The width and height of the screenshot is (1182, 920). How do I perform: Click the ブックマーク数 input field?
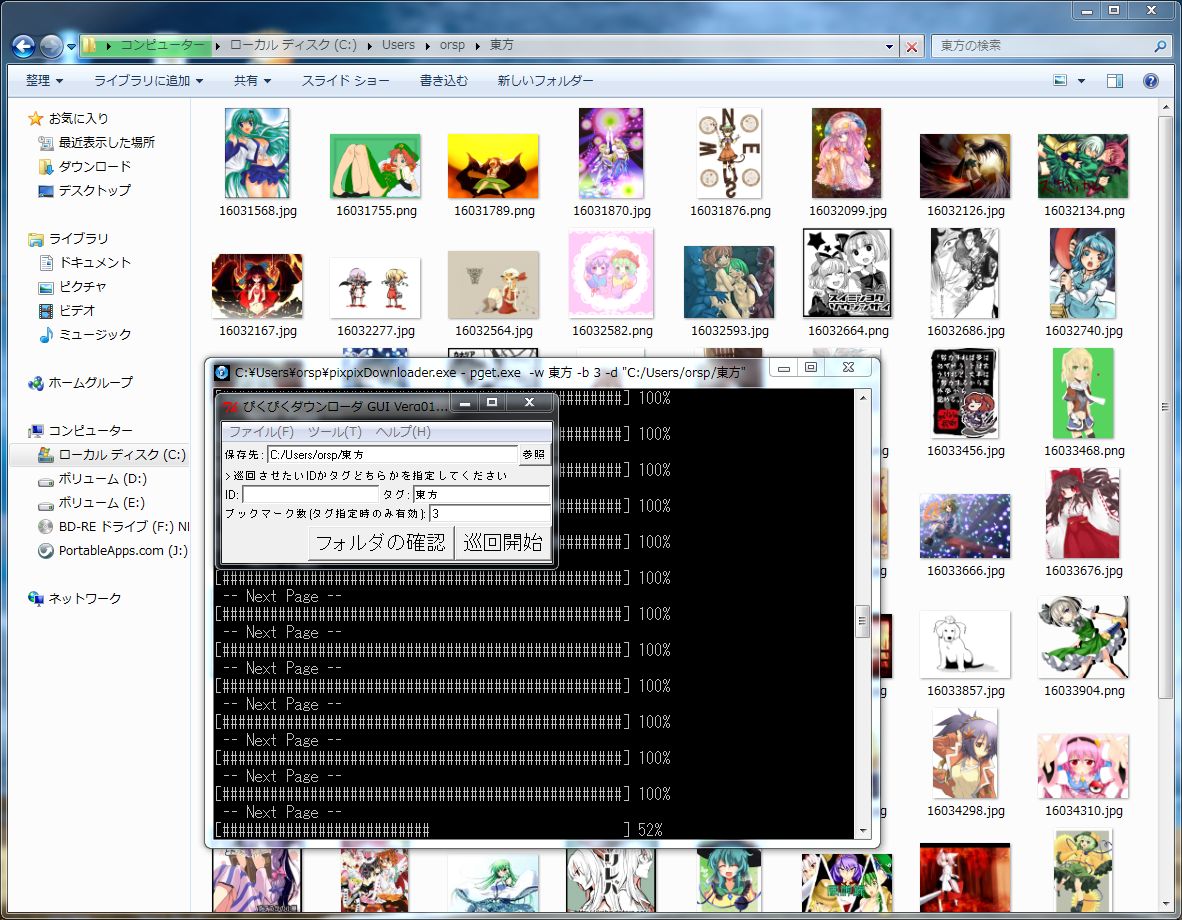click(x=490, y=514)
